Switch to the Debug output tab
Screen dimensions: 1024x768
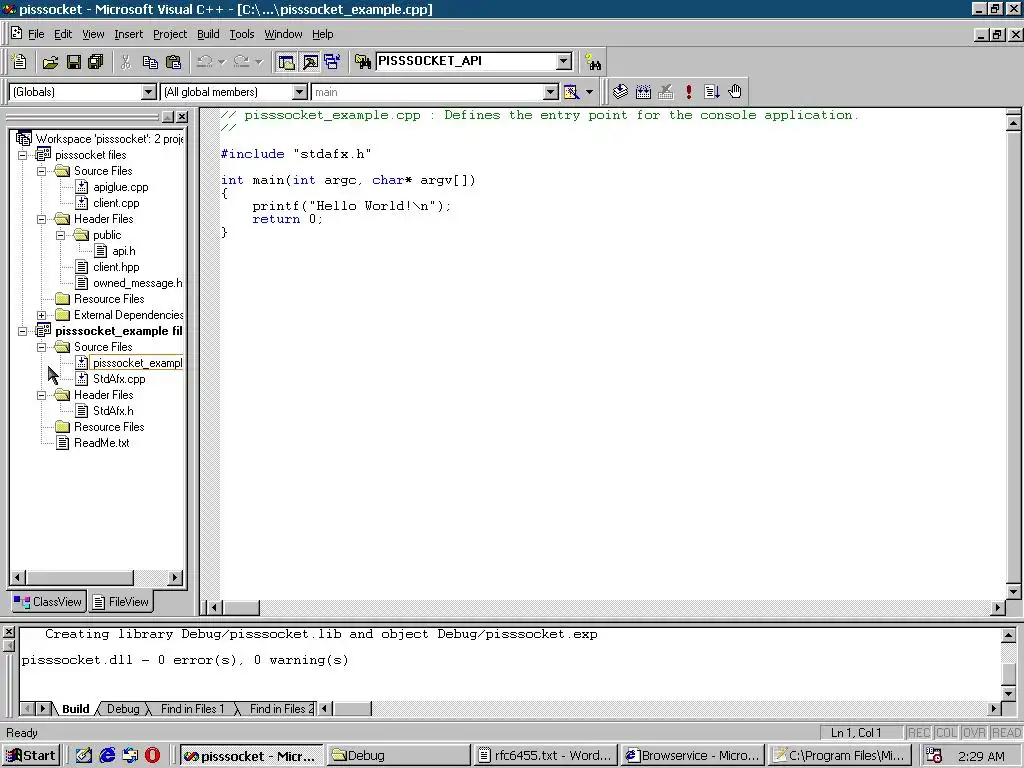point(123,709)
